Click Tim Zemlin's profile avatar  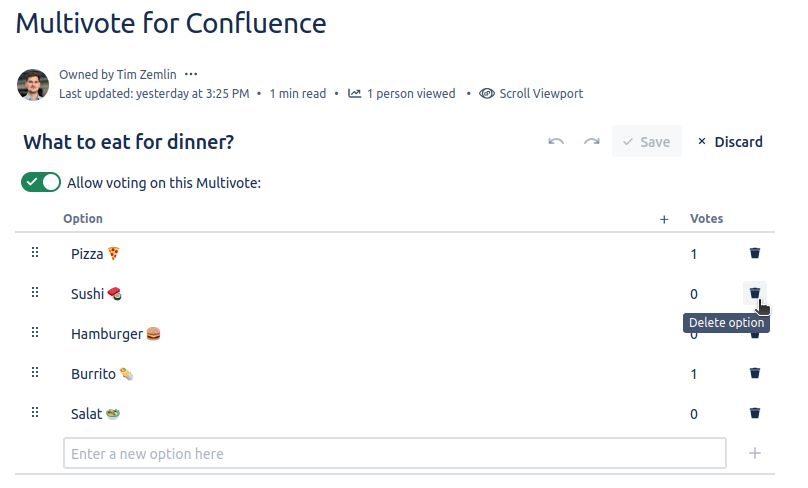click(33, 85)
